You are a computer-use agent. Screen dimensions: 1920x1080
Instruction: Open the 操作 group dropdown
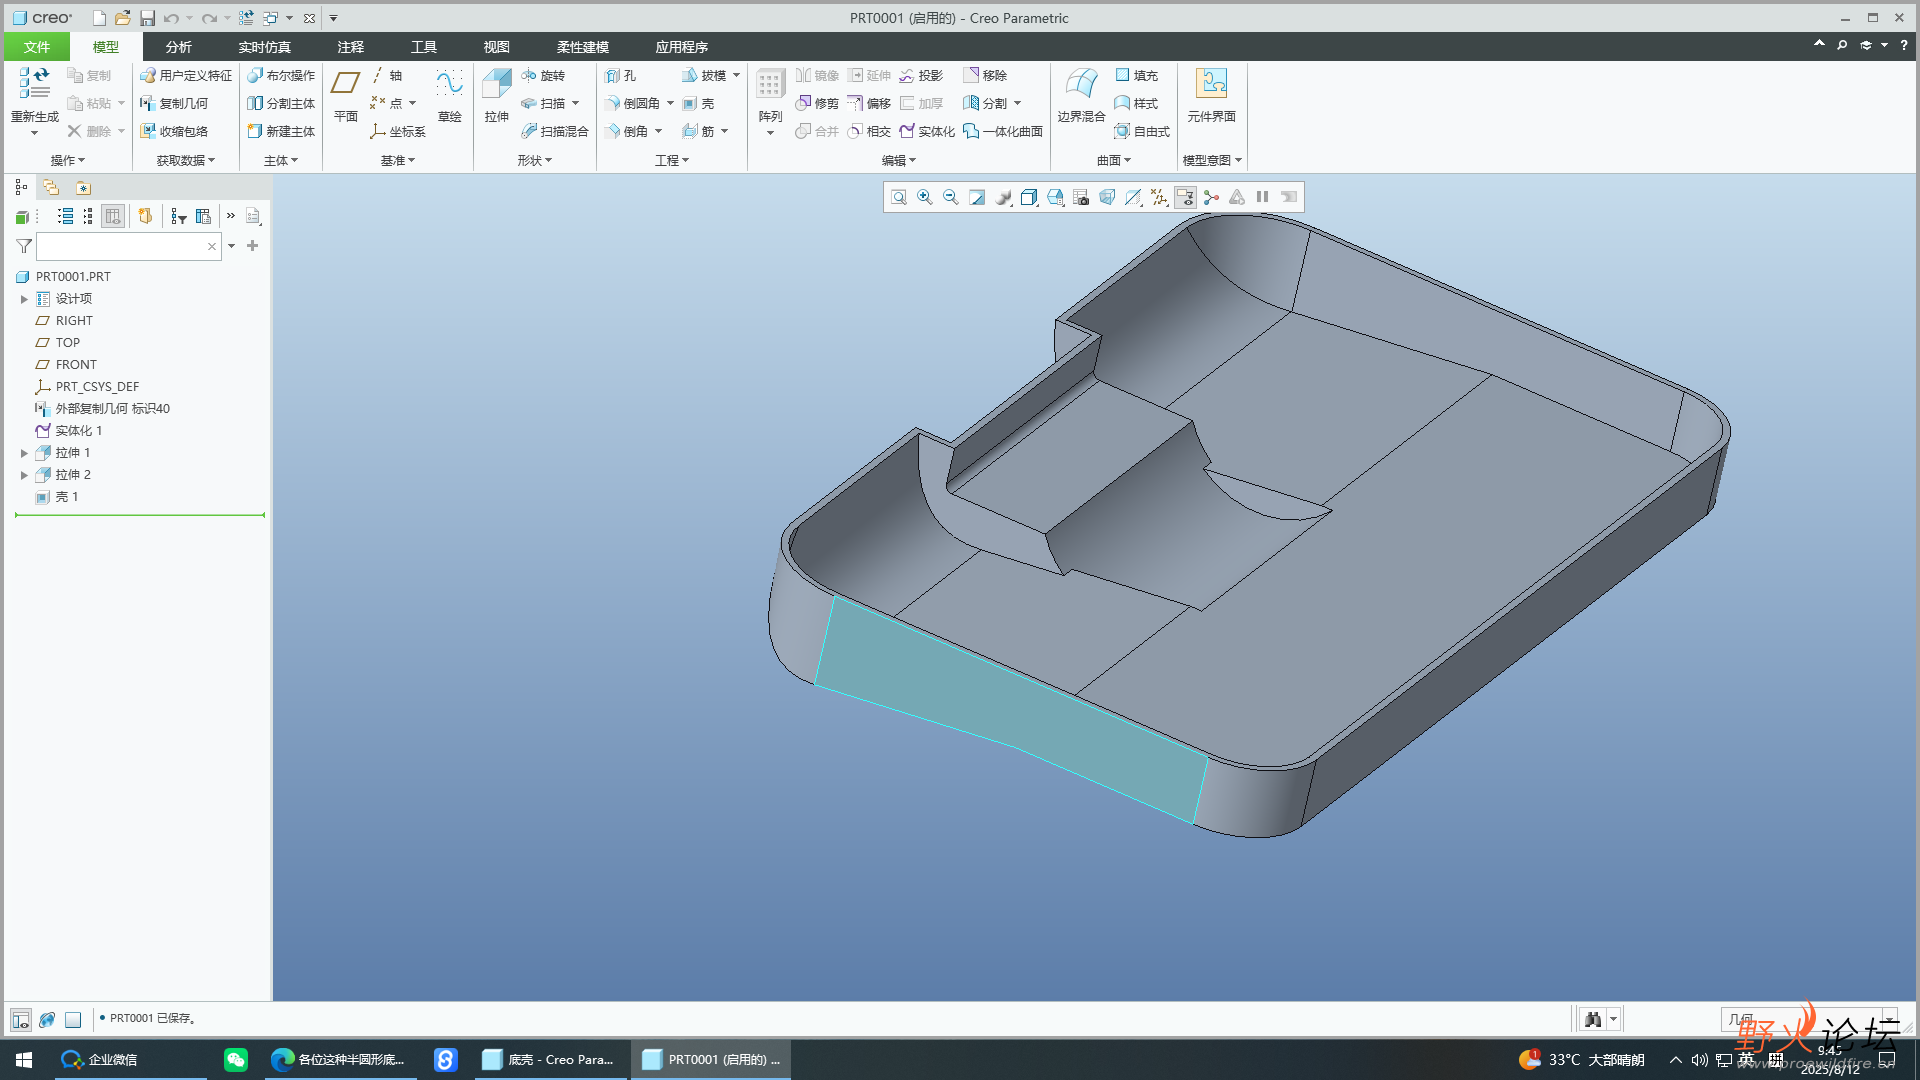[x=68, y=160]
